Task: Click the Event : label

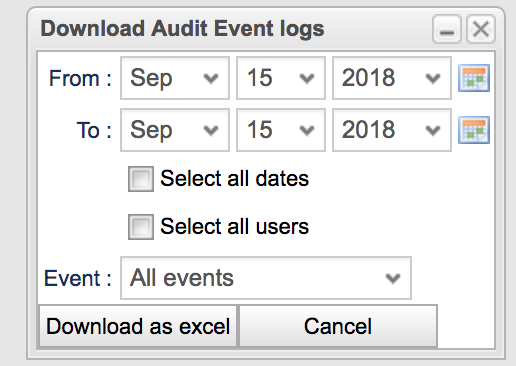Action: pos(78,278)
